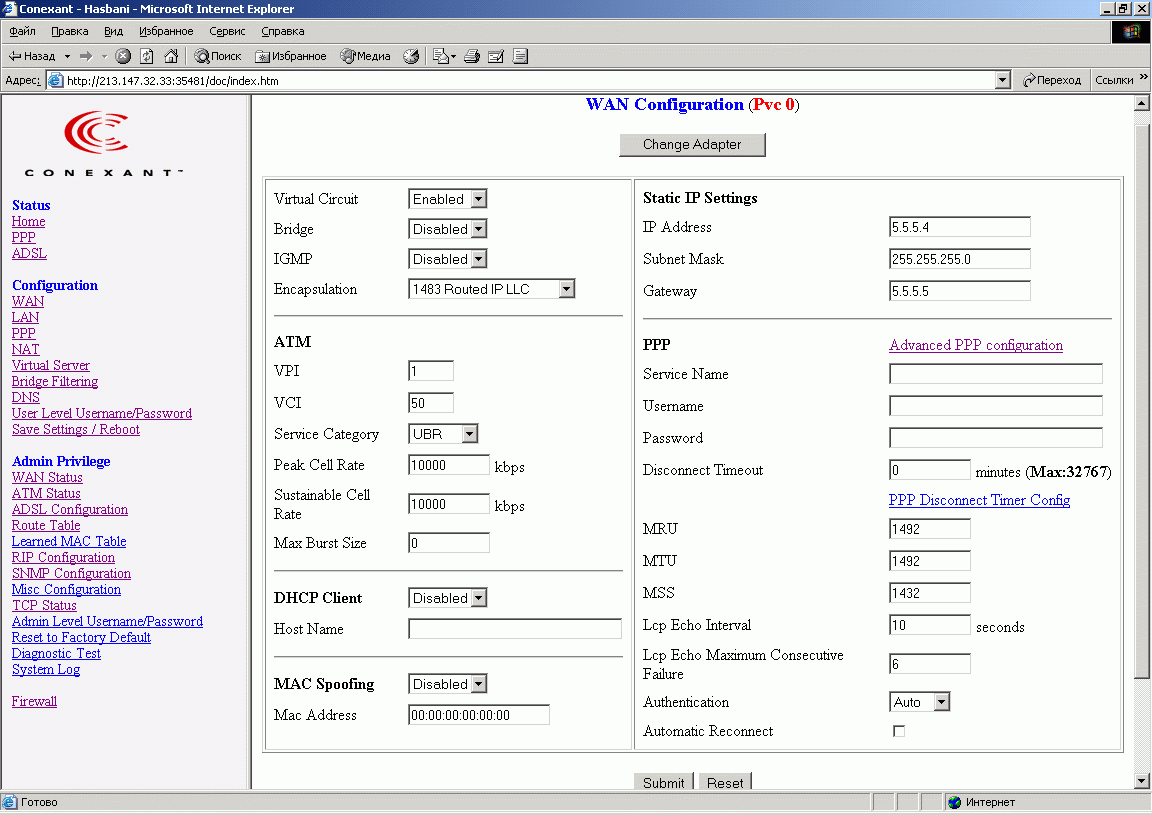Click the page vertical scrollbar thumb
1152x815 pixels.
1142,401
